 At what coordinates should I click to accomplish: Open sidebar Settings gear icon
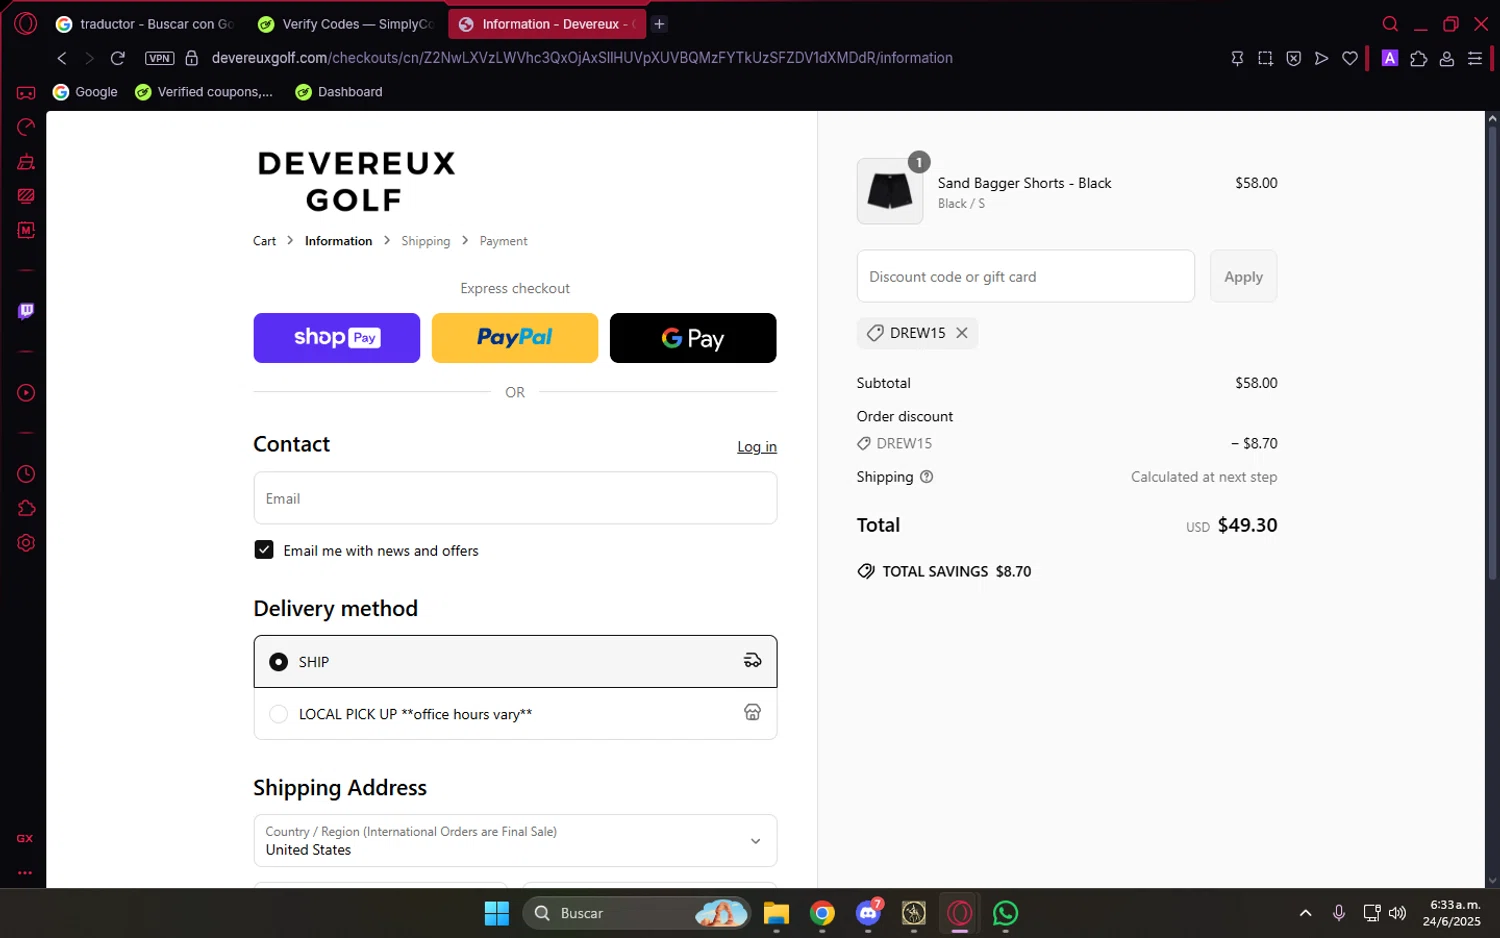26,543
